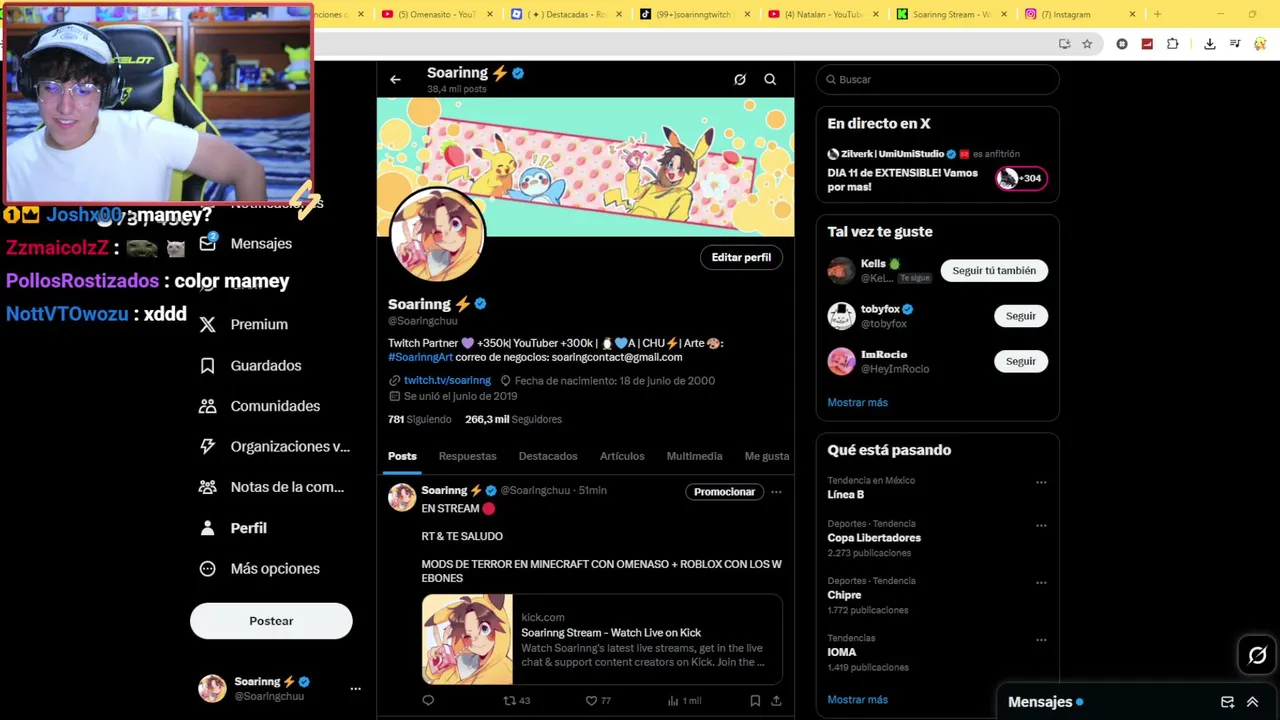Open the Pikachu profile banner image

[x=585, y=166]
